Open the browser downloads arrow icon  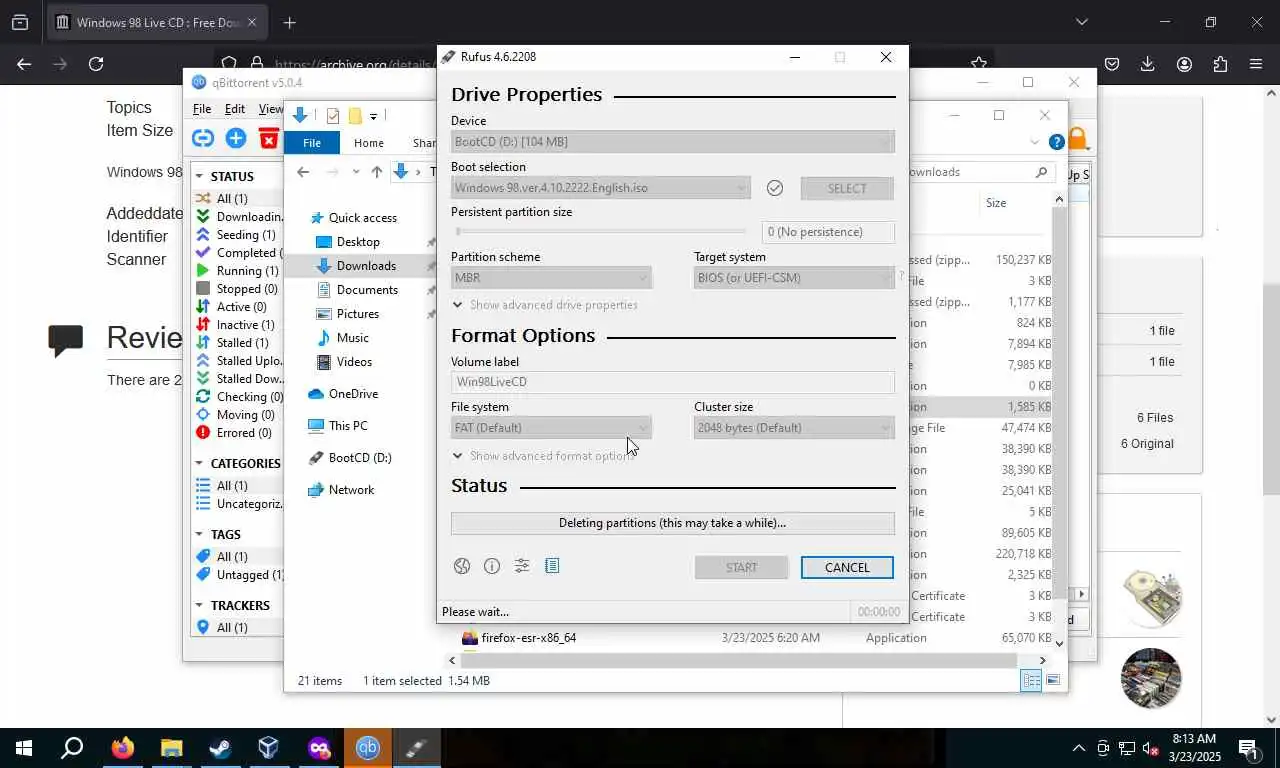[1148, 64]
